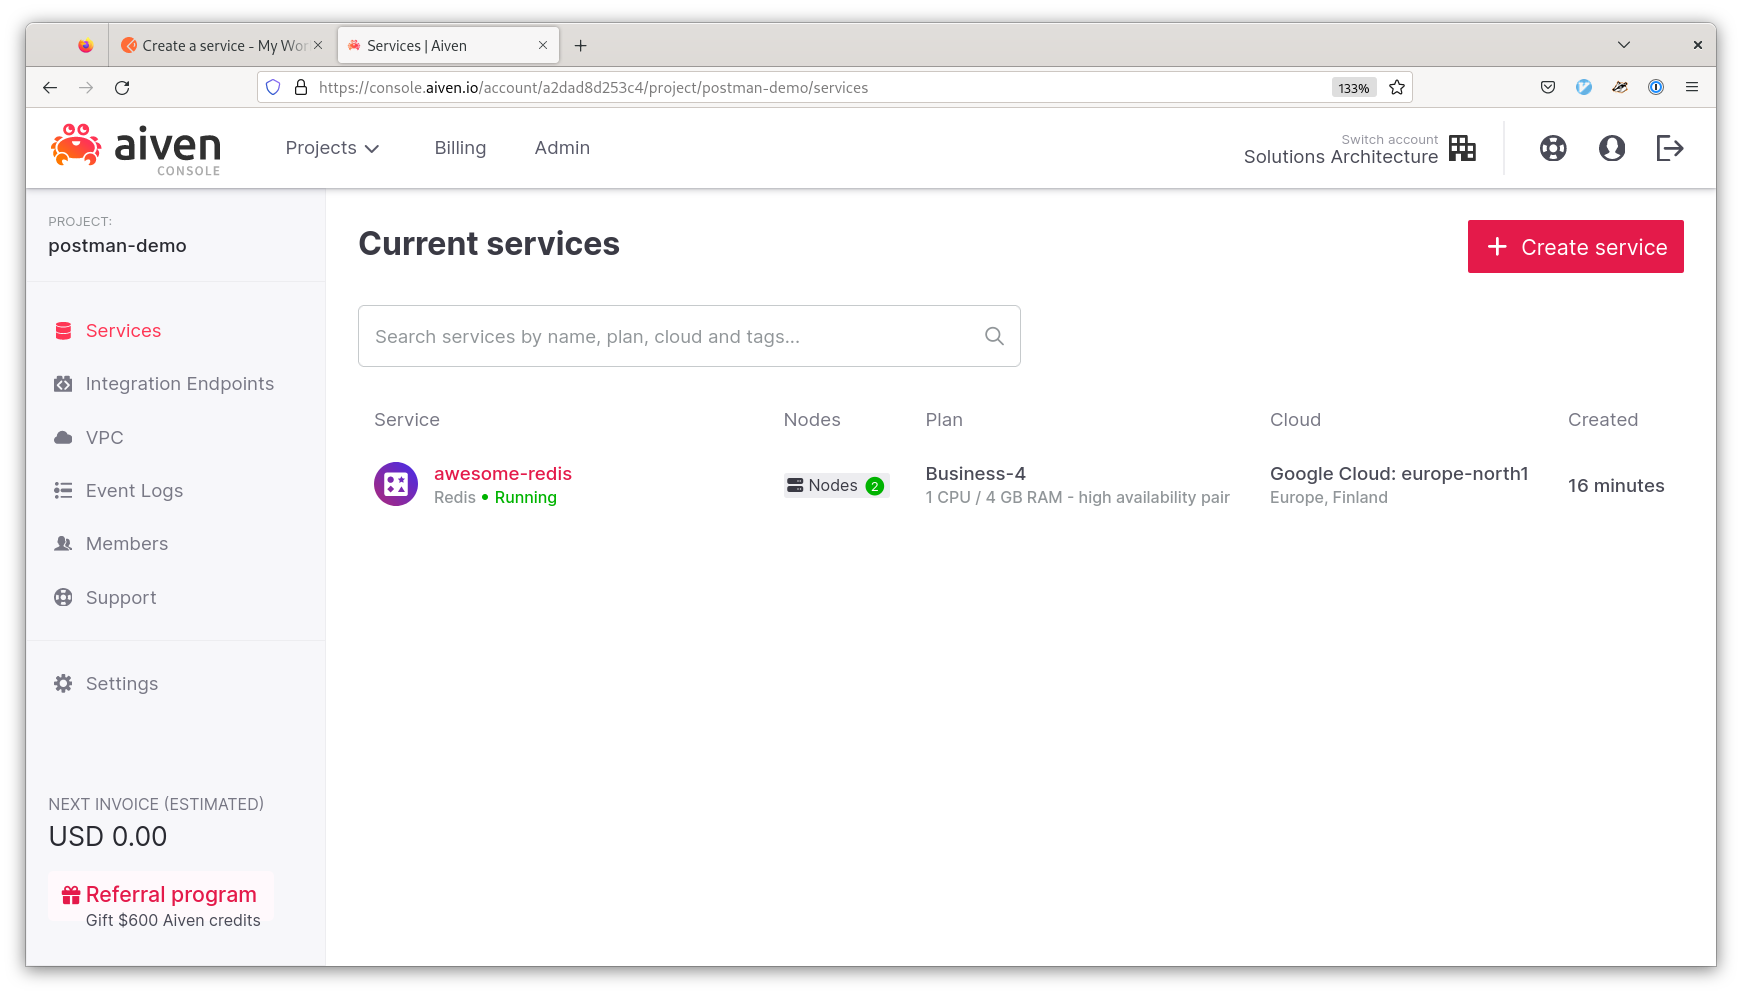Click the USD 0.00 invoice amount

click(x=108, y=837)
